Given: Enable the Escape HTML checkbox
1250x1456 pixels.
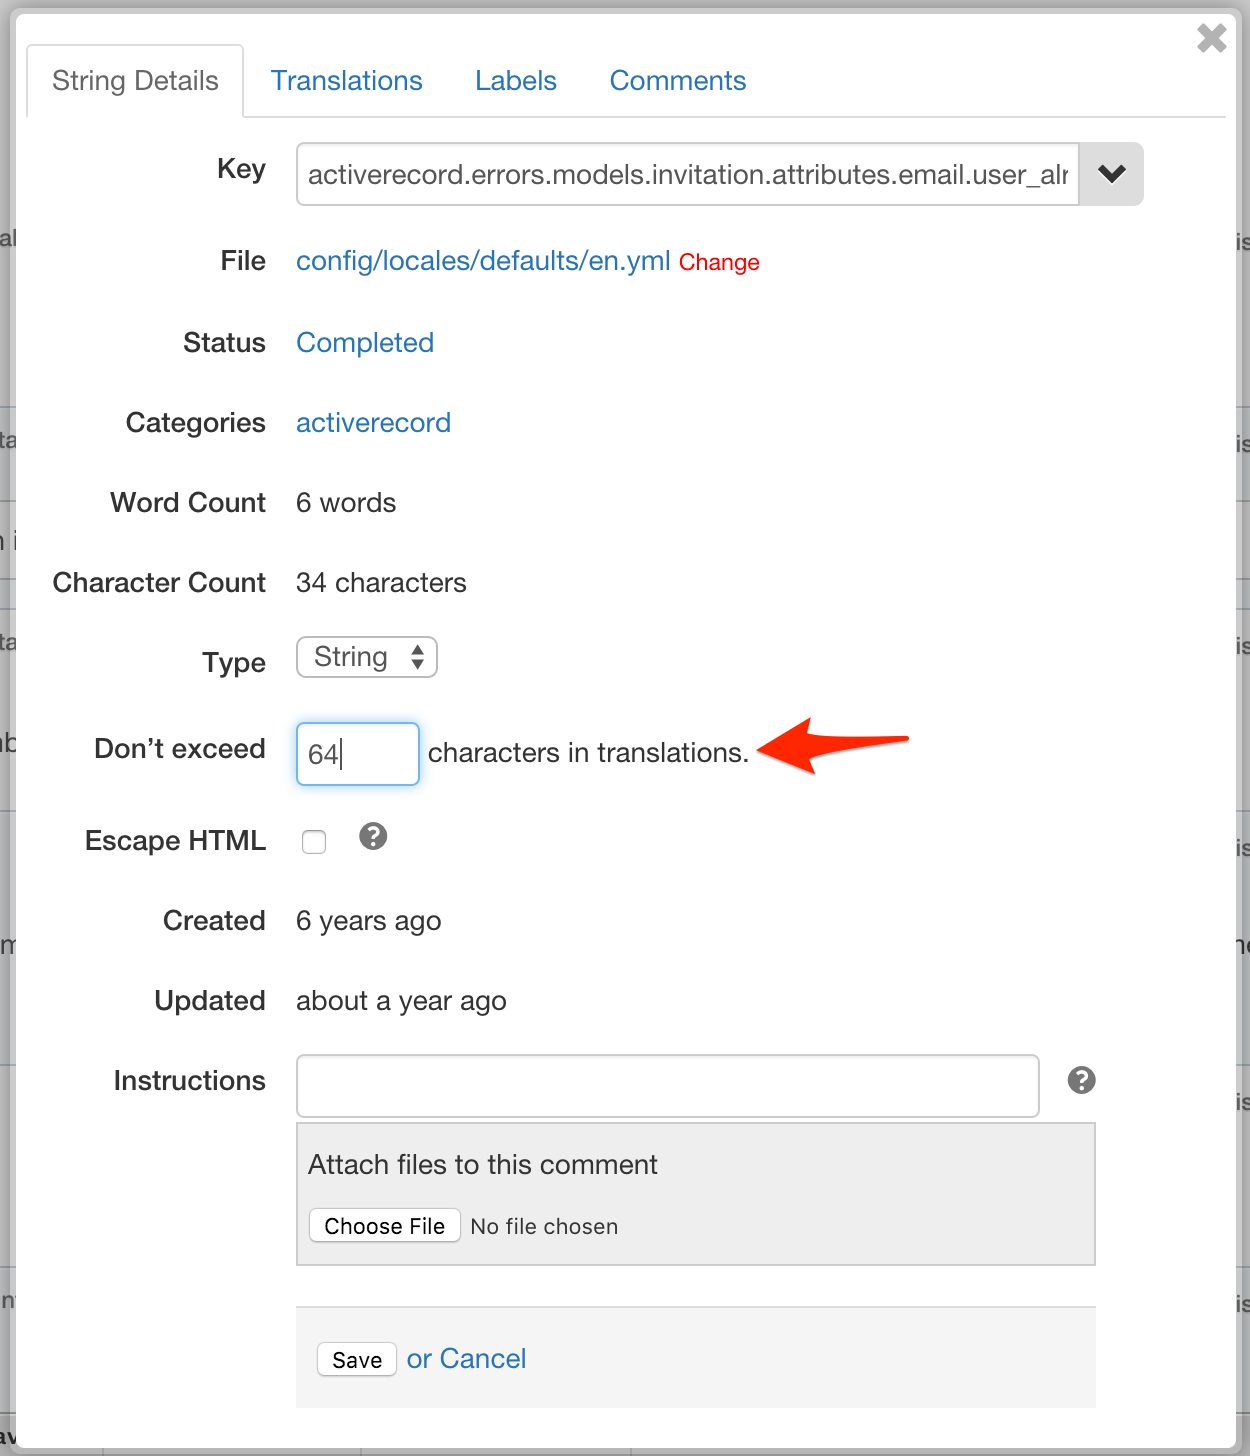Looking at the screenshot, I should [314, 842].
